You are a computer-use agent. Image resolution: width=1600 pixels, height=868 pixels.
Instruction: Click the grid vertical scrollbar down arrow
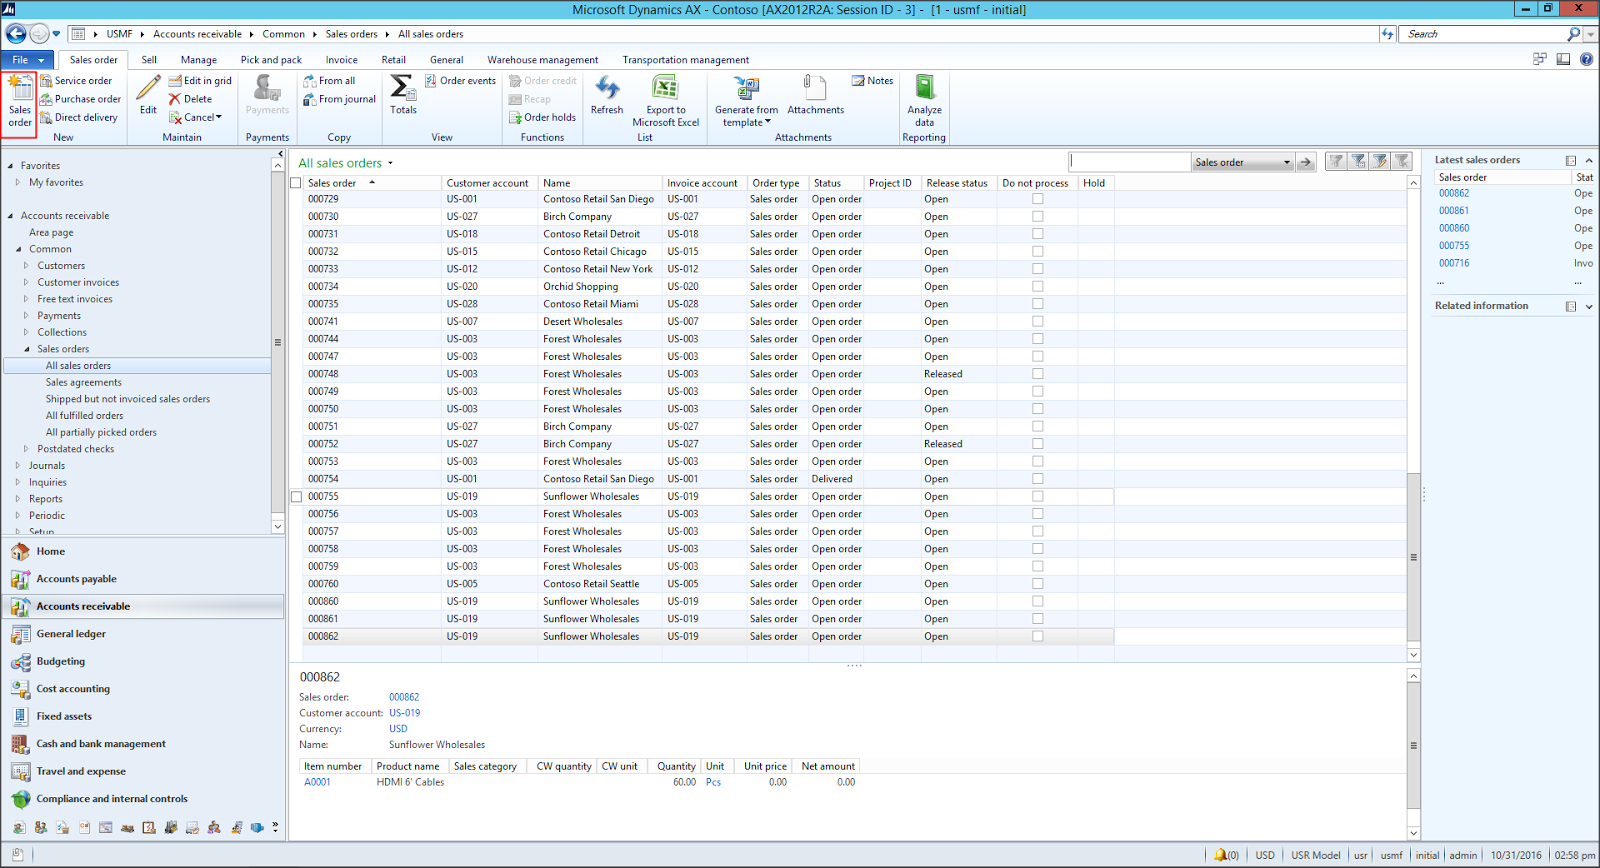point(1413,655)
